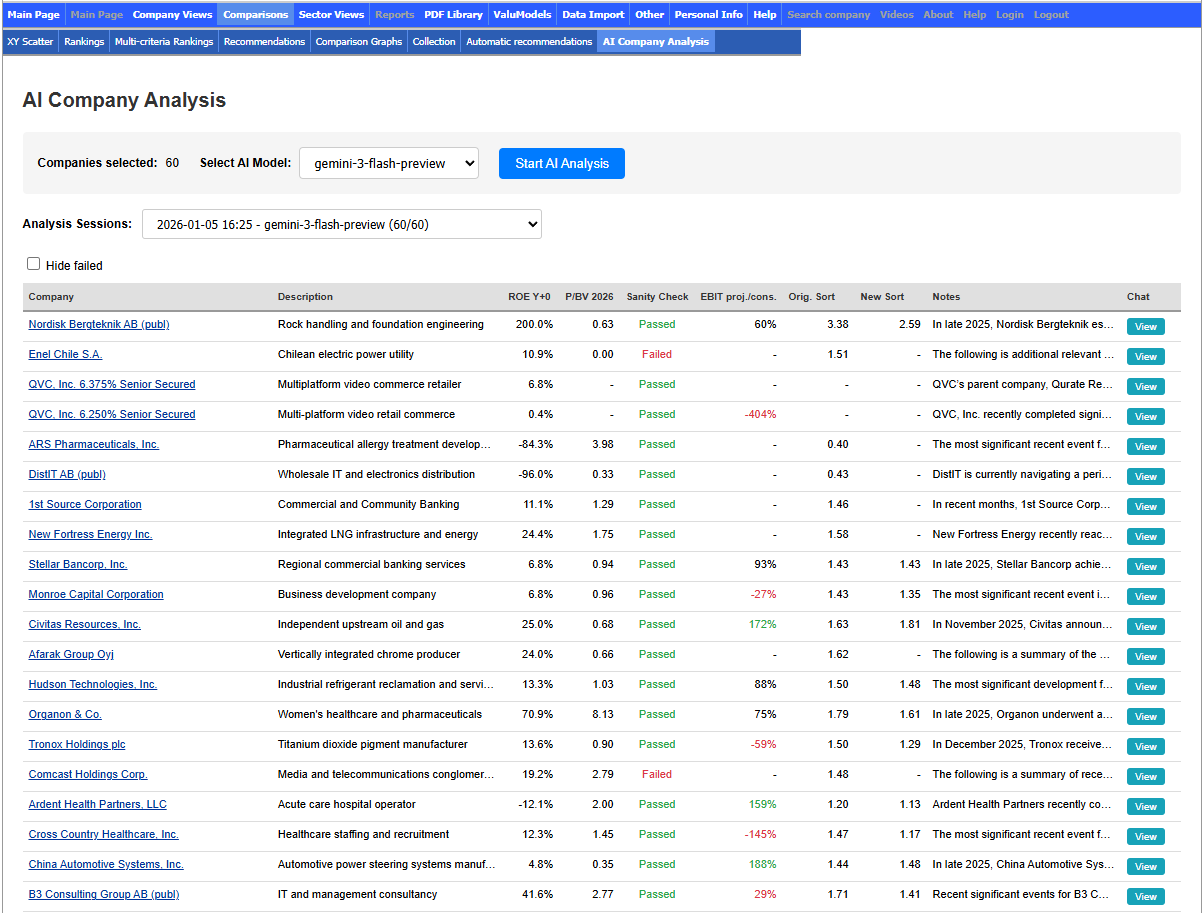Open the PDF Library menu
1204x913 pixels.
454,15
